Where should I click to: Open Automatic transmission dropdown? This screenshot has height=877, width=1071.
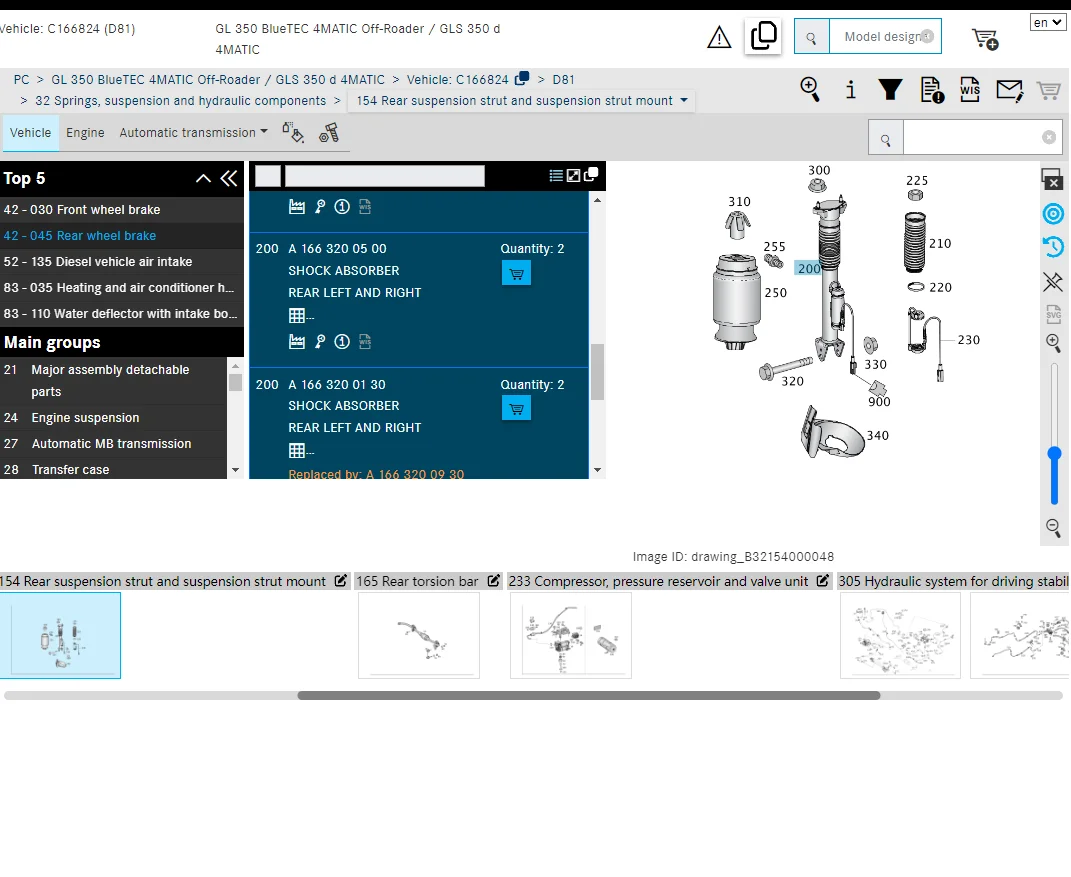coord(193,133)
